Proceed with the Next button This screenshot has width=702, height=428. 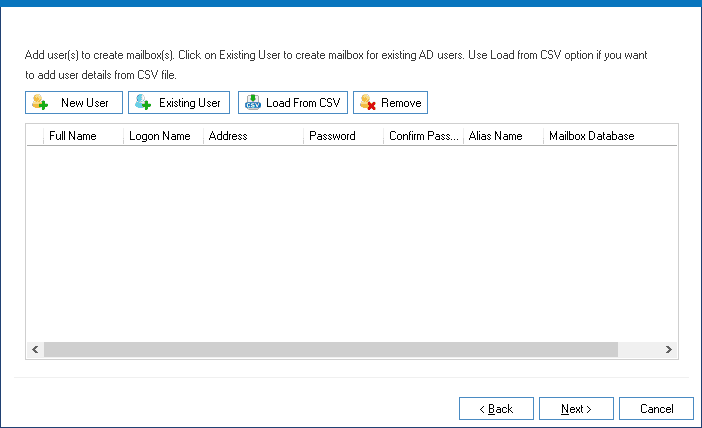point(576,408)
